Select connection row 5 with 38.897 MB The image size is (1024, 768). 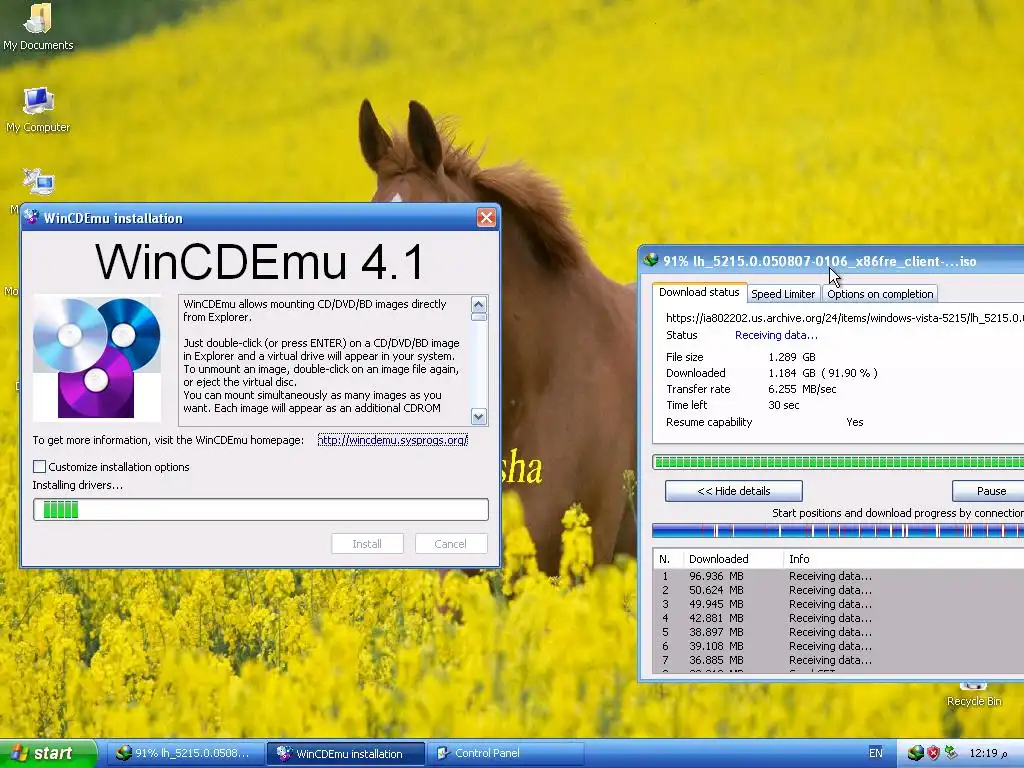point(839,632)
